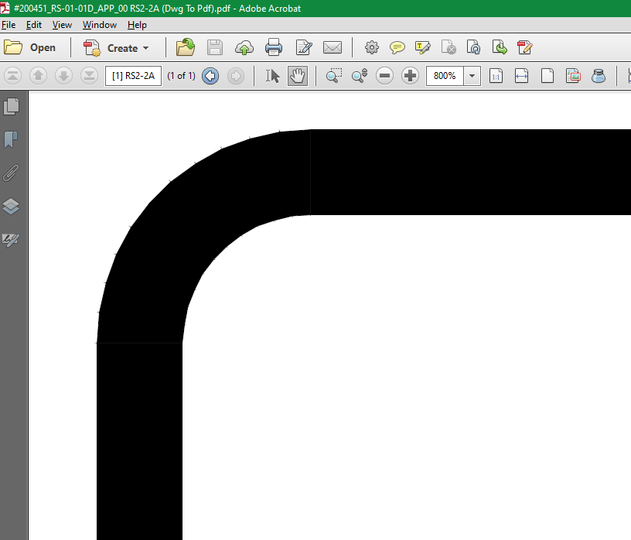Click the upload to cloud icon
631x540 pixels.
(244, 47)
